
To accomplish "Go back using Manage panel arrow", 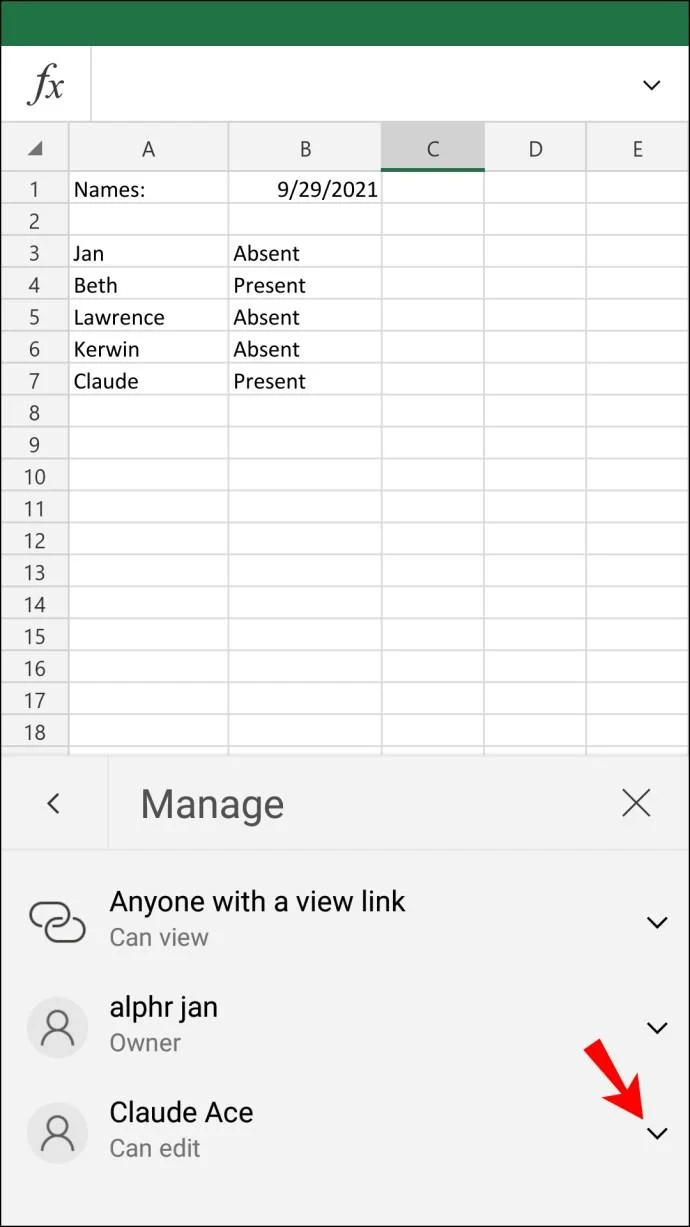I will pyautogui.click(x=54, y=802).
